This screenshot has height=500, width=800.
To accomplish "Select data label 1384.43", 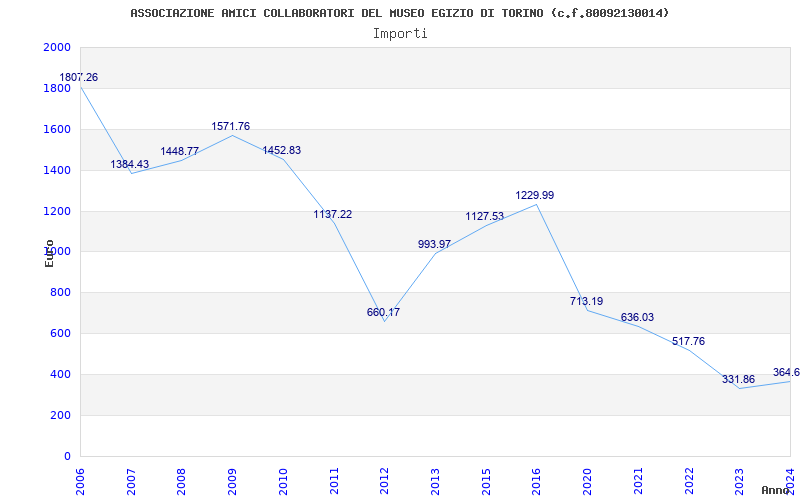I will point(130,164).
